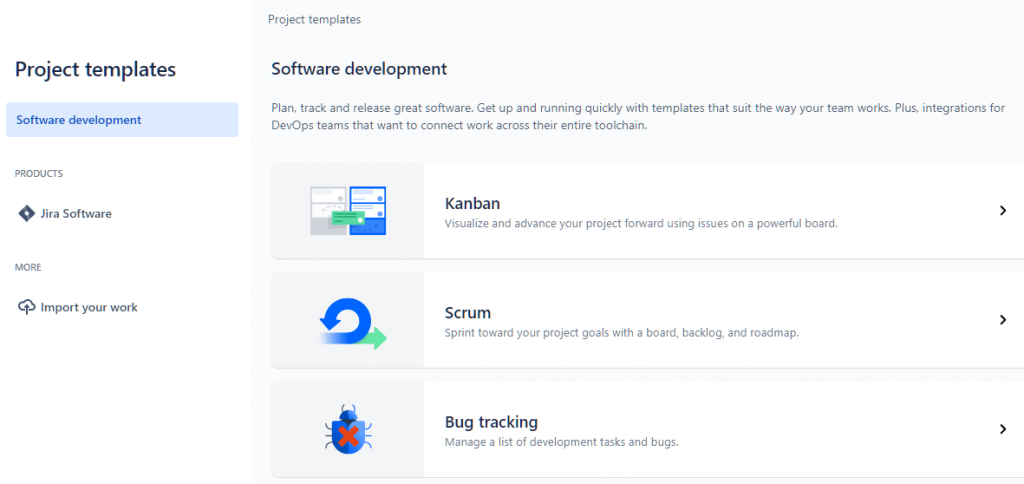
Task: Click Kanban description about powerful board
Action: coord(641,223)
